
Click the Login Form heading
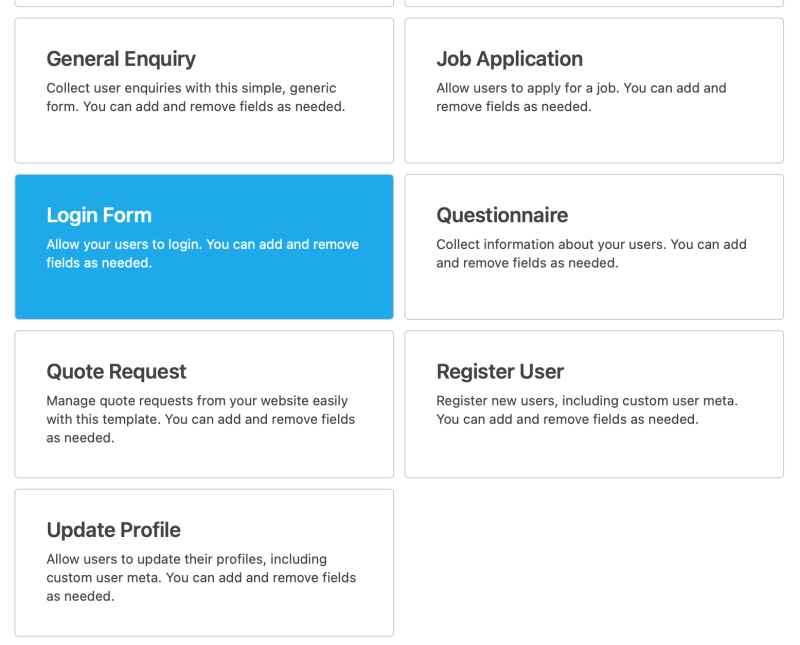tap(99, 215)
